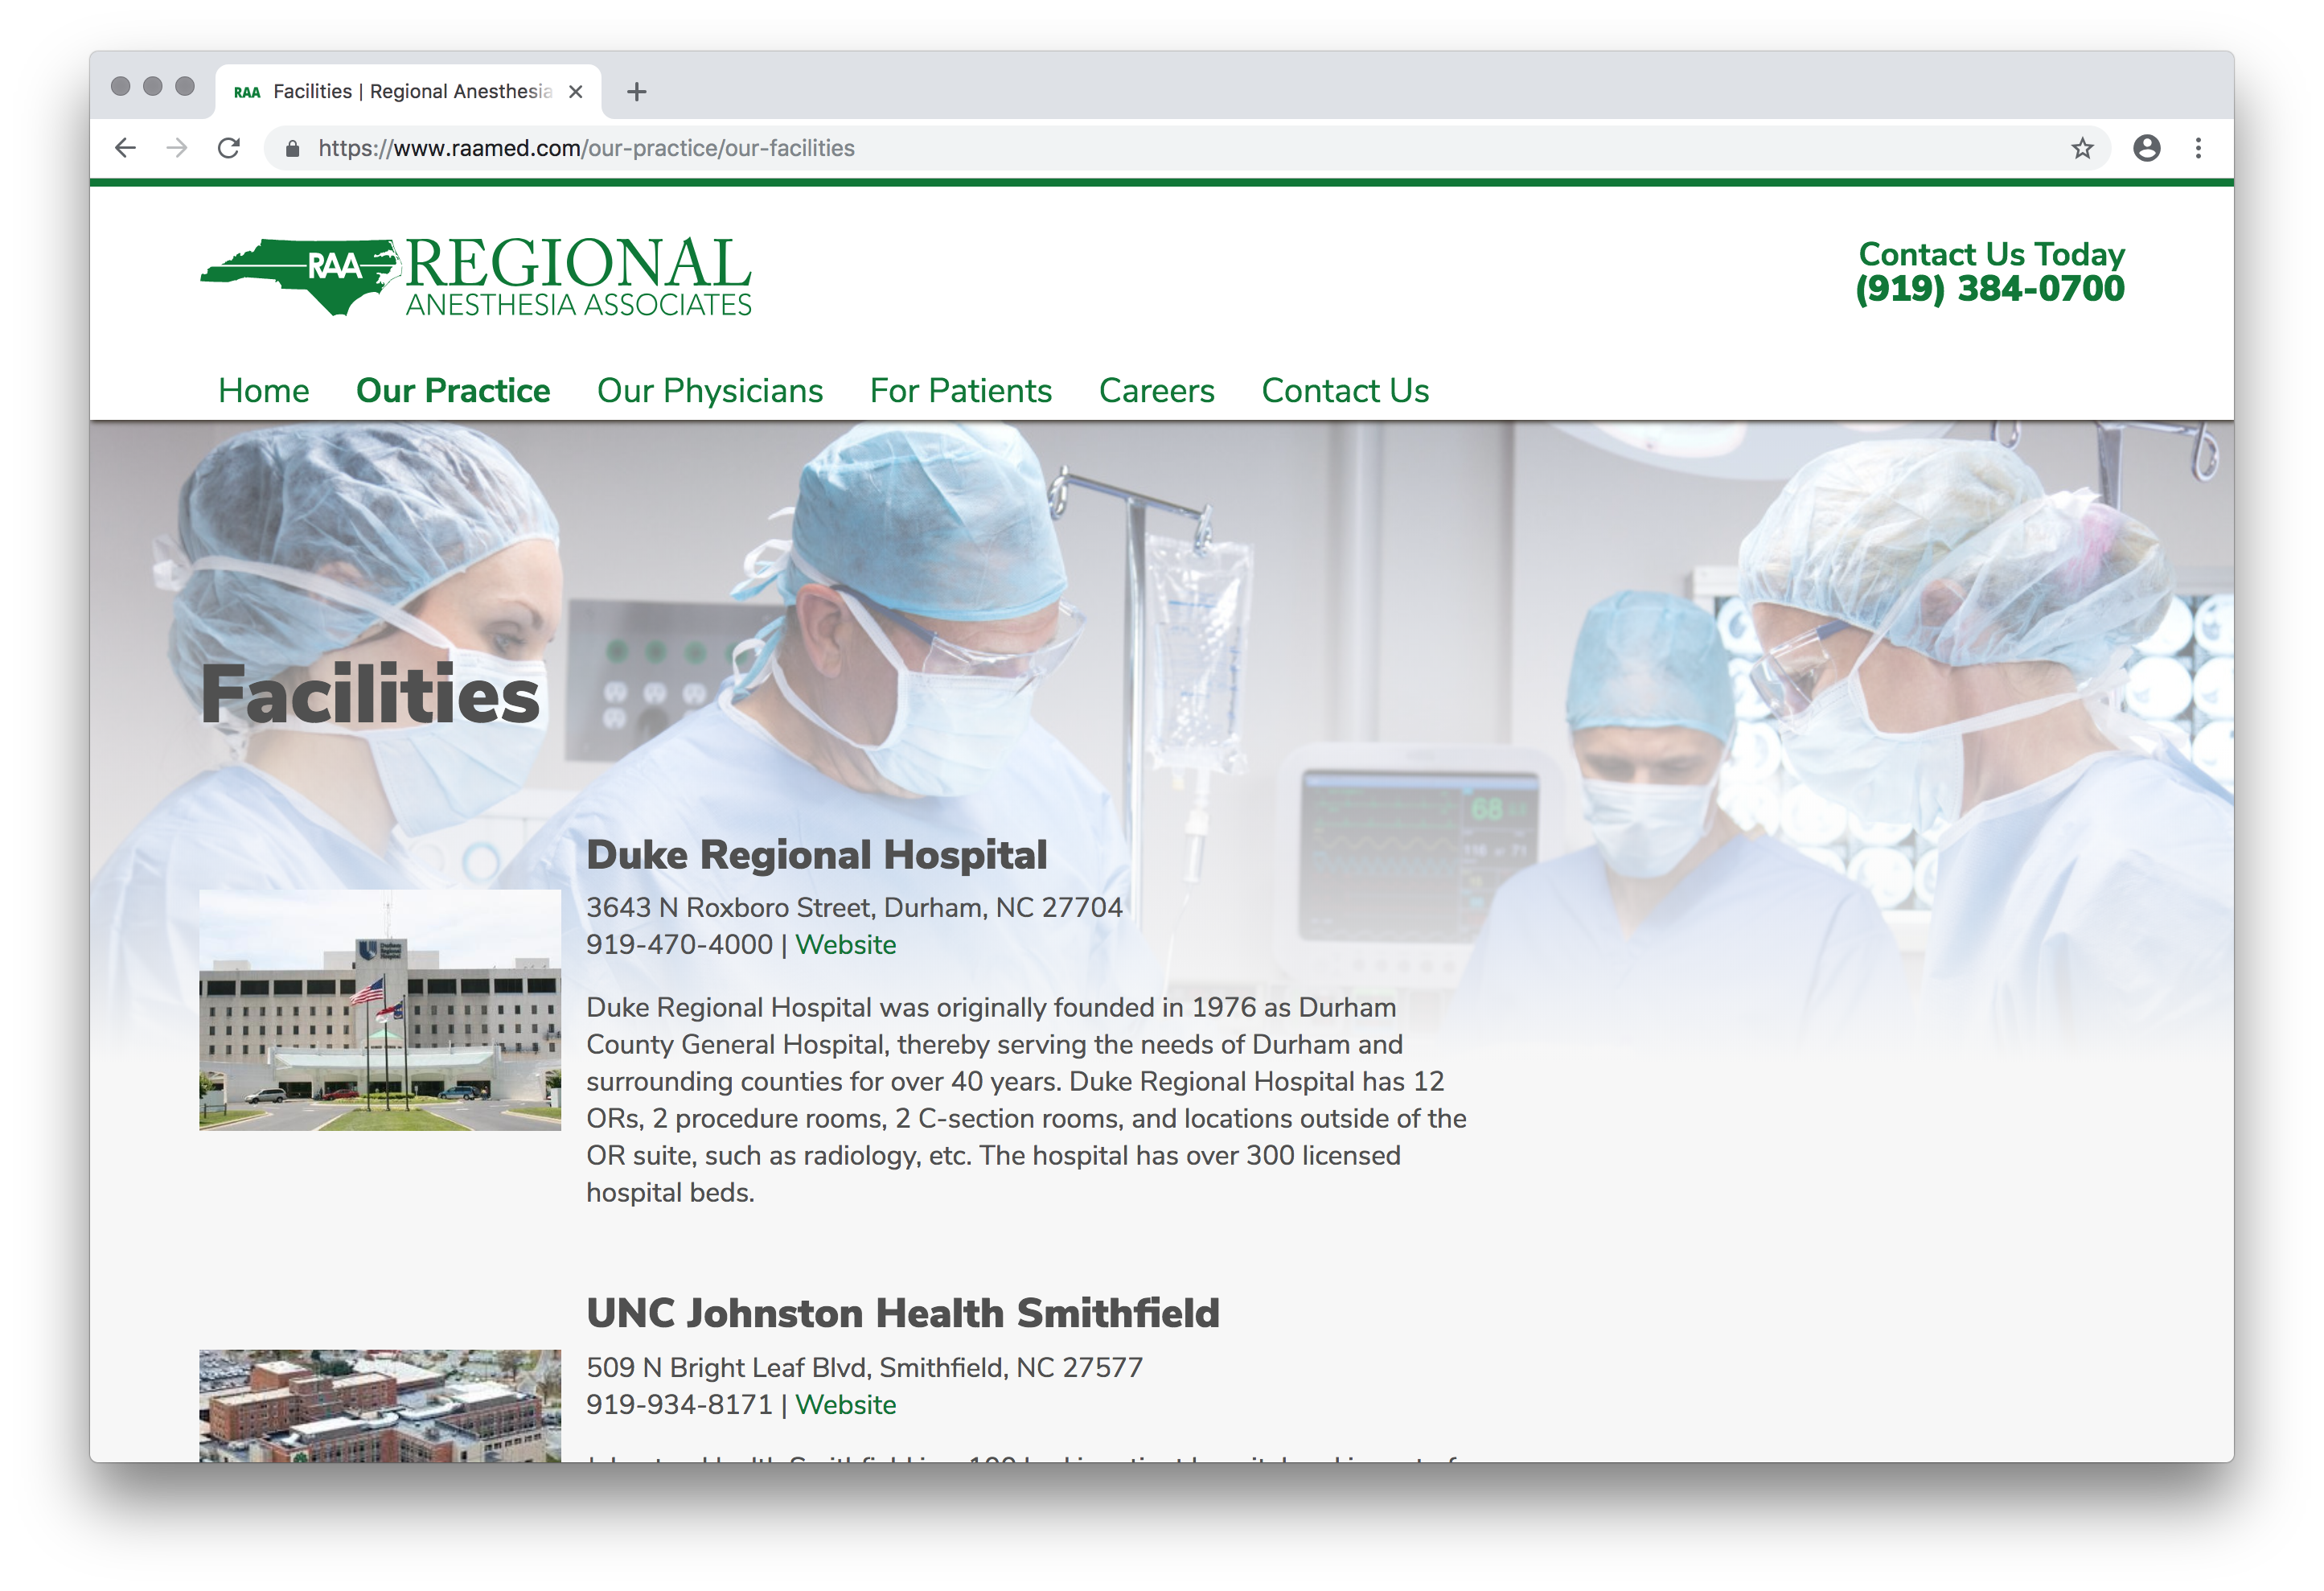The width and height of the screenshot is (2324, 1591).
Task: Click the Duke Regional Hospital description paragraph
Action: [x=1026, y=1099]
